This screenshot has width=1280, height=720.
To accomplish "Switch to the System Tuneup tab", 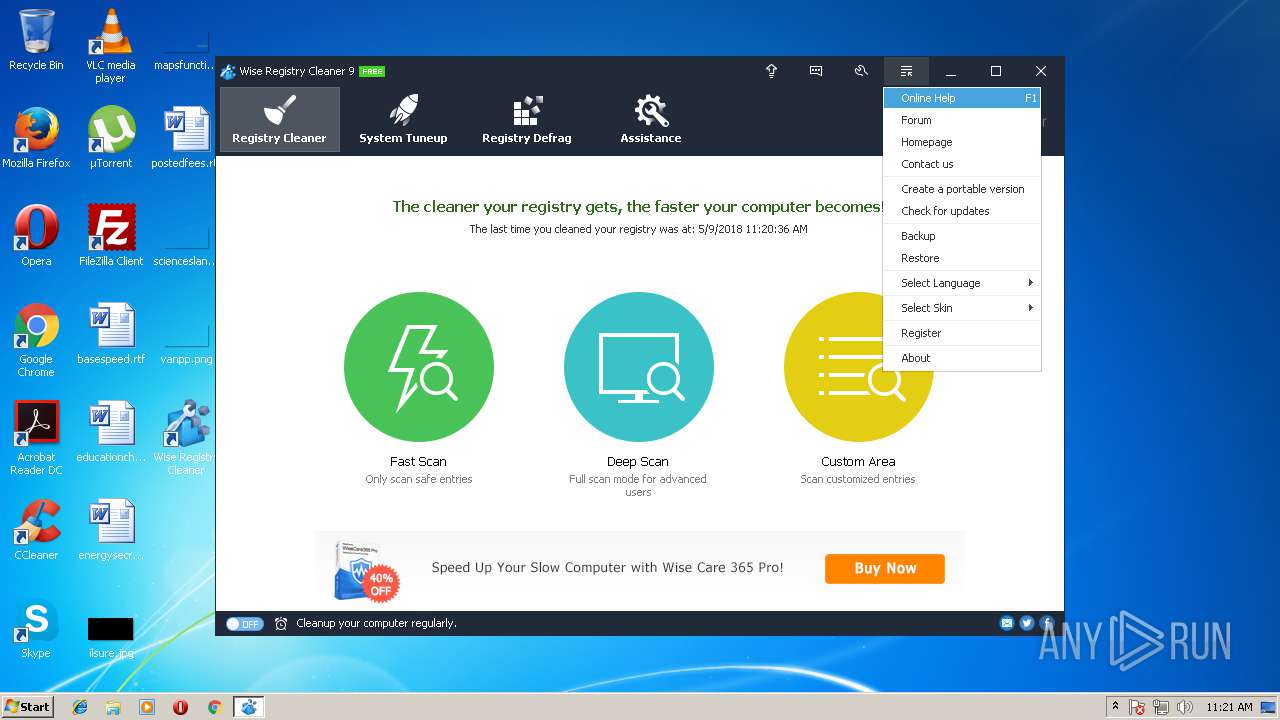I will click(403, 119).
